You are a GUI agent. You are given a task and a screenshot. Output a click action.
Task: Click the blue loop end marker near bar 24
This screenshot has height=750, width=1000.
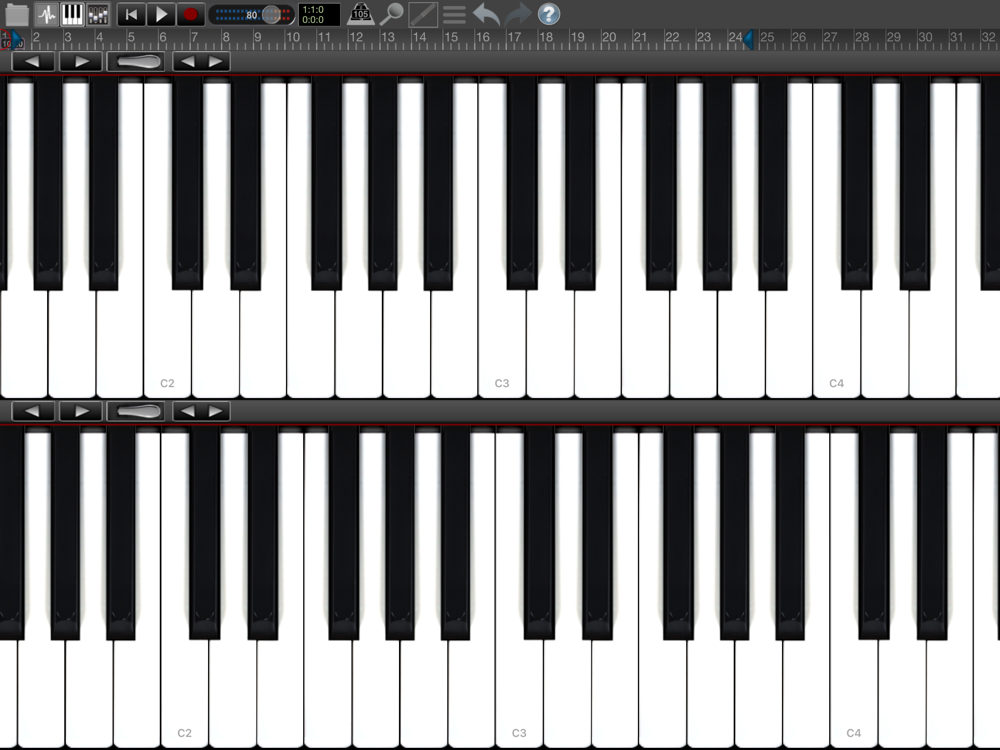[x=748, y=40]
